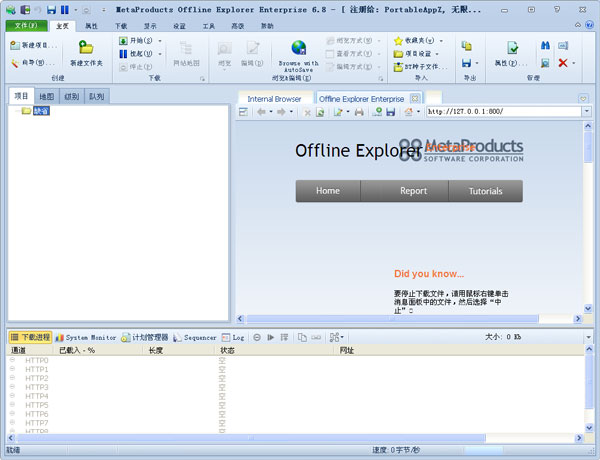Image resolution: width=600 pixels, height=460 pixels.
Task: Switch to the Internal Browser tab
Action: [x=274, y=99]
